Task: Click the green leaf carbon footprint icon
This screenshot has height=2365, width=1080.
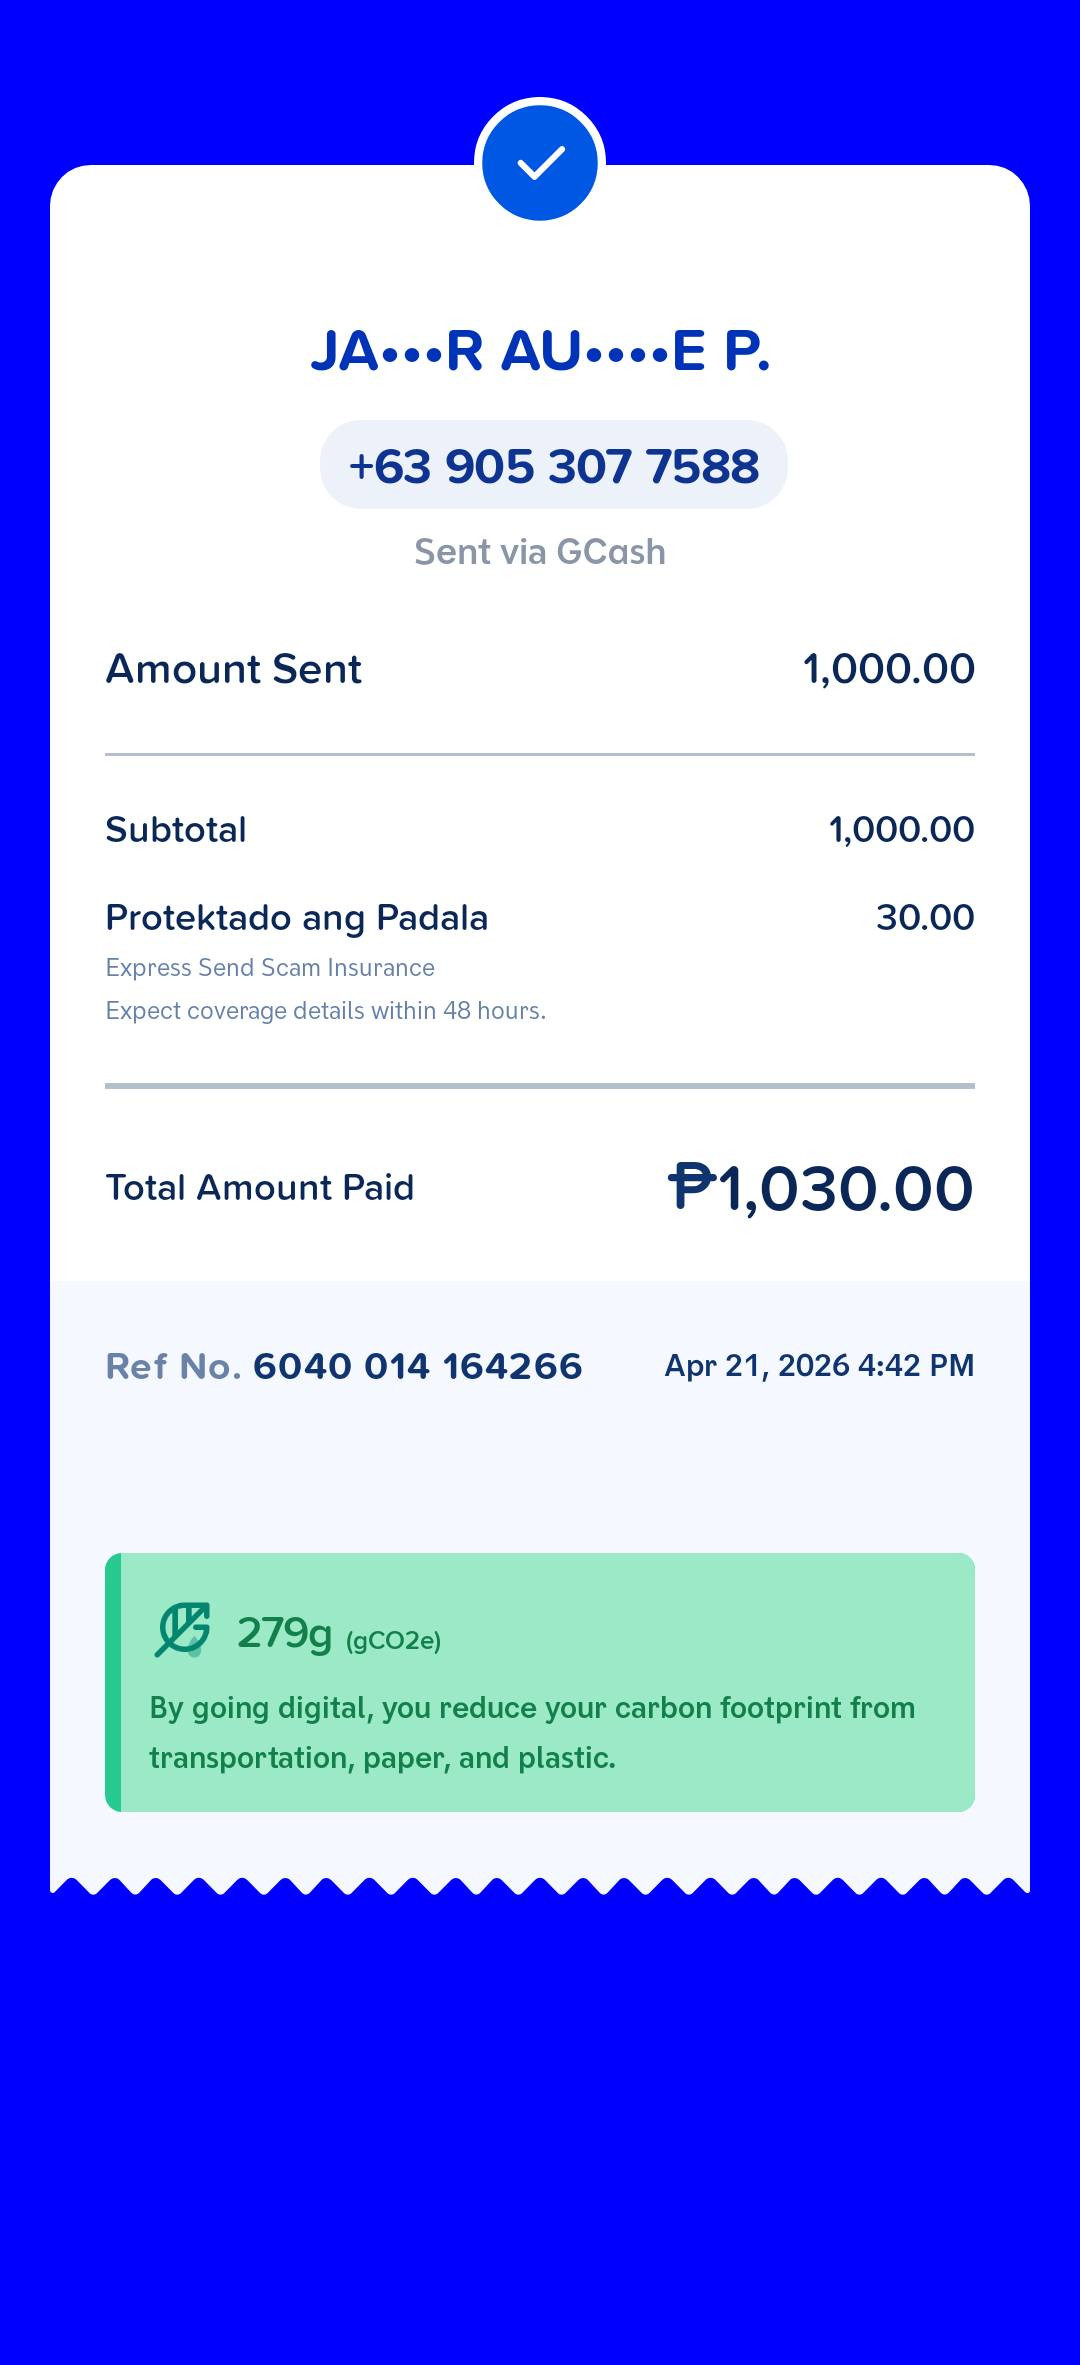Action: coord(183,1630)
